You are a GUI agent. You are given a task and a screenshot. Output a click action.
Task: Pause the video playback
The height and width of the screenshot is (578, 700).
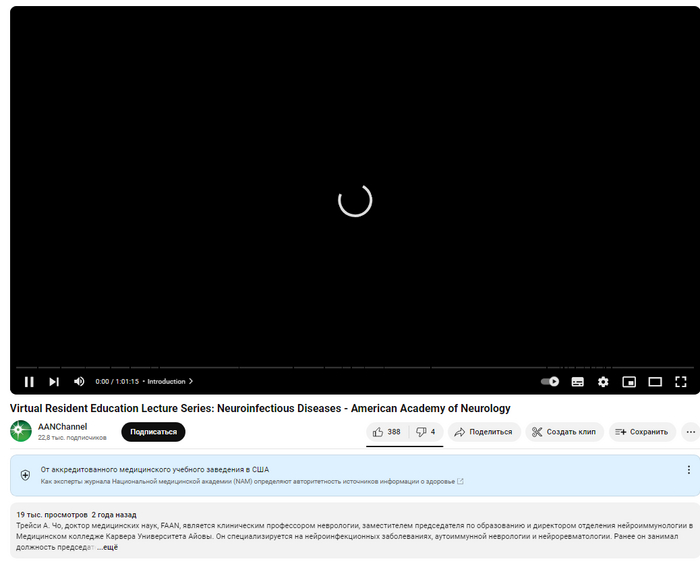[29, 382]
